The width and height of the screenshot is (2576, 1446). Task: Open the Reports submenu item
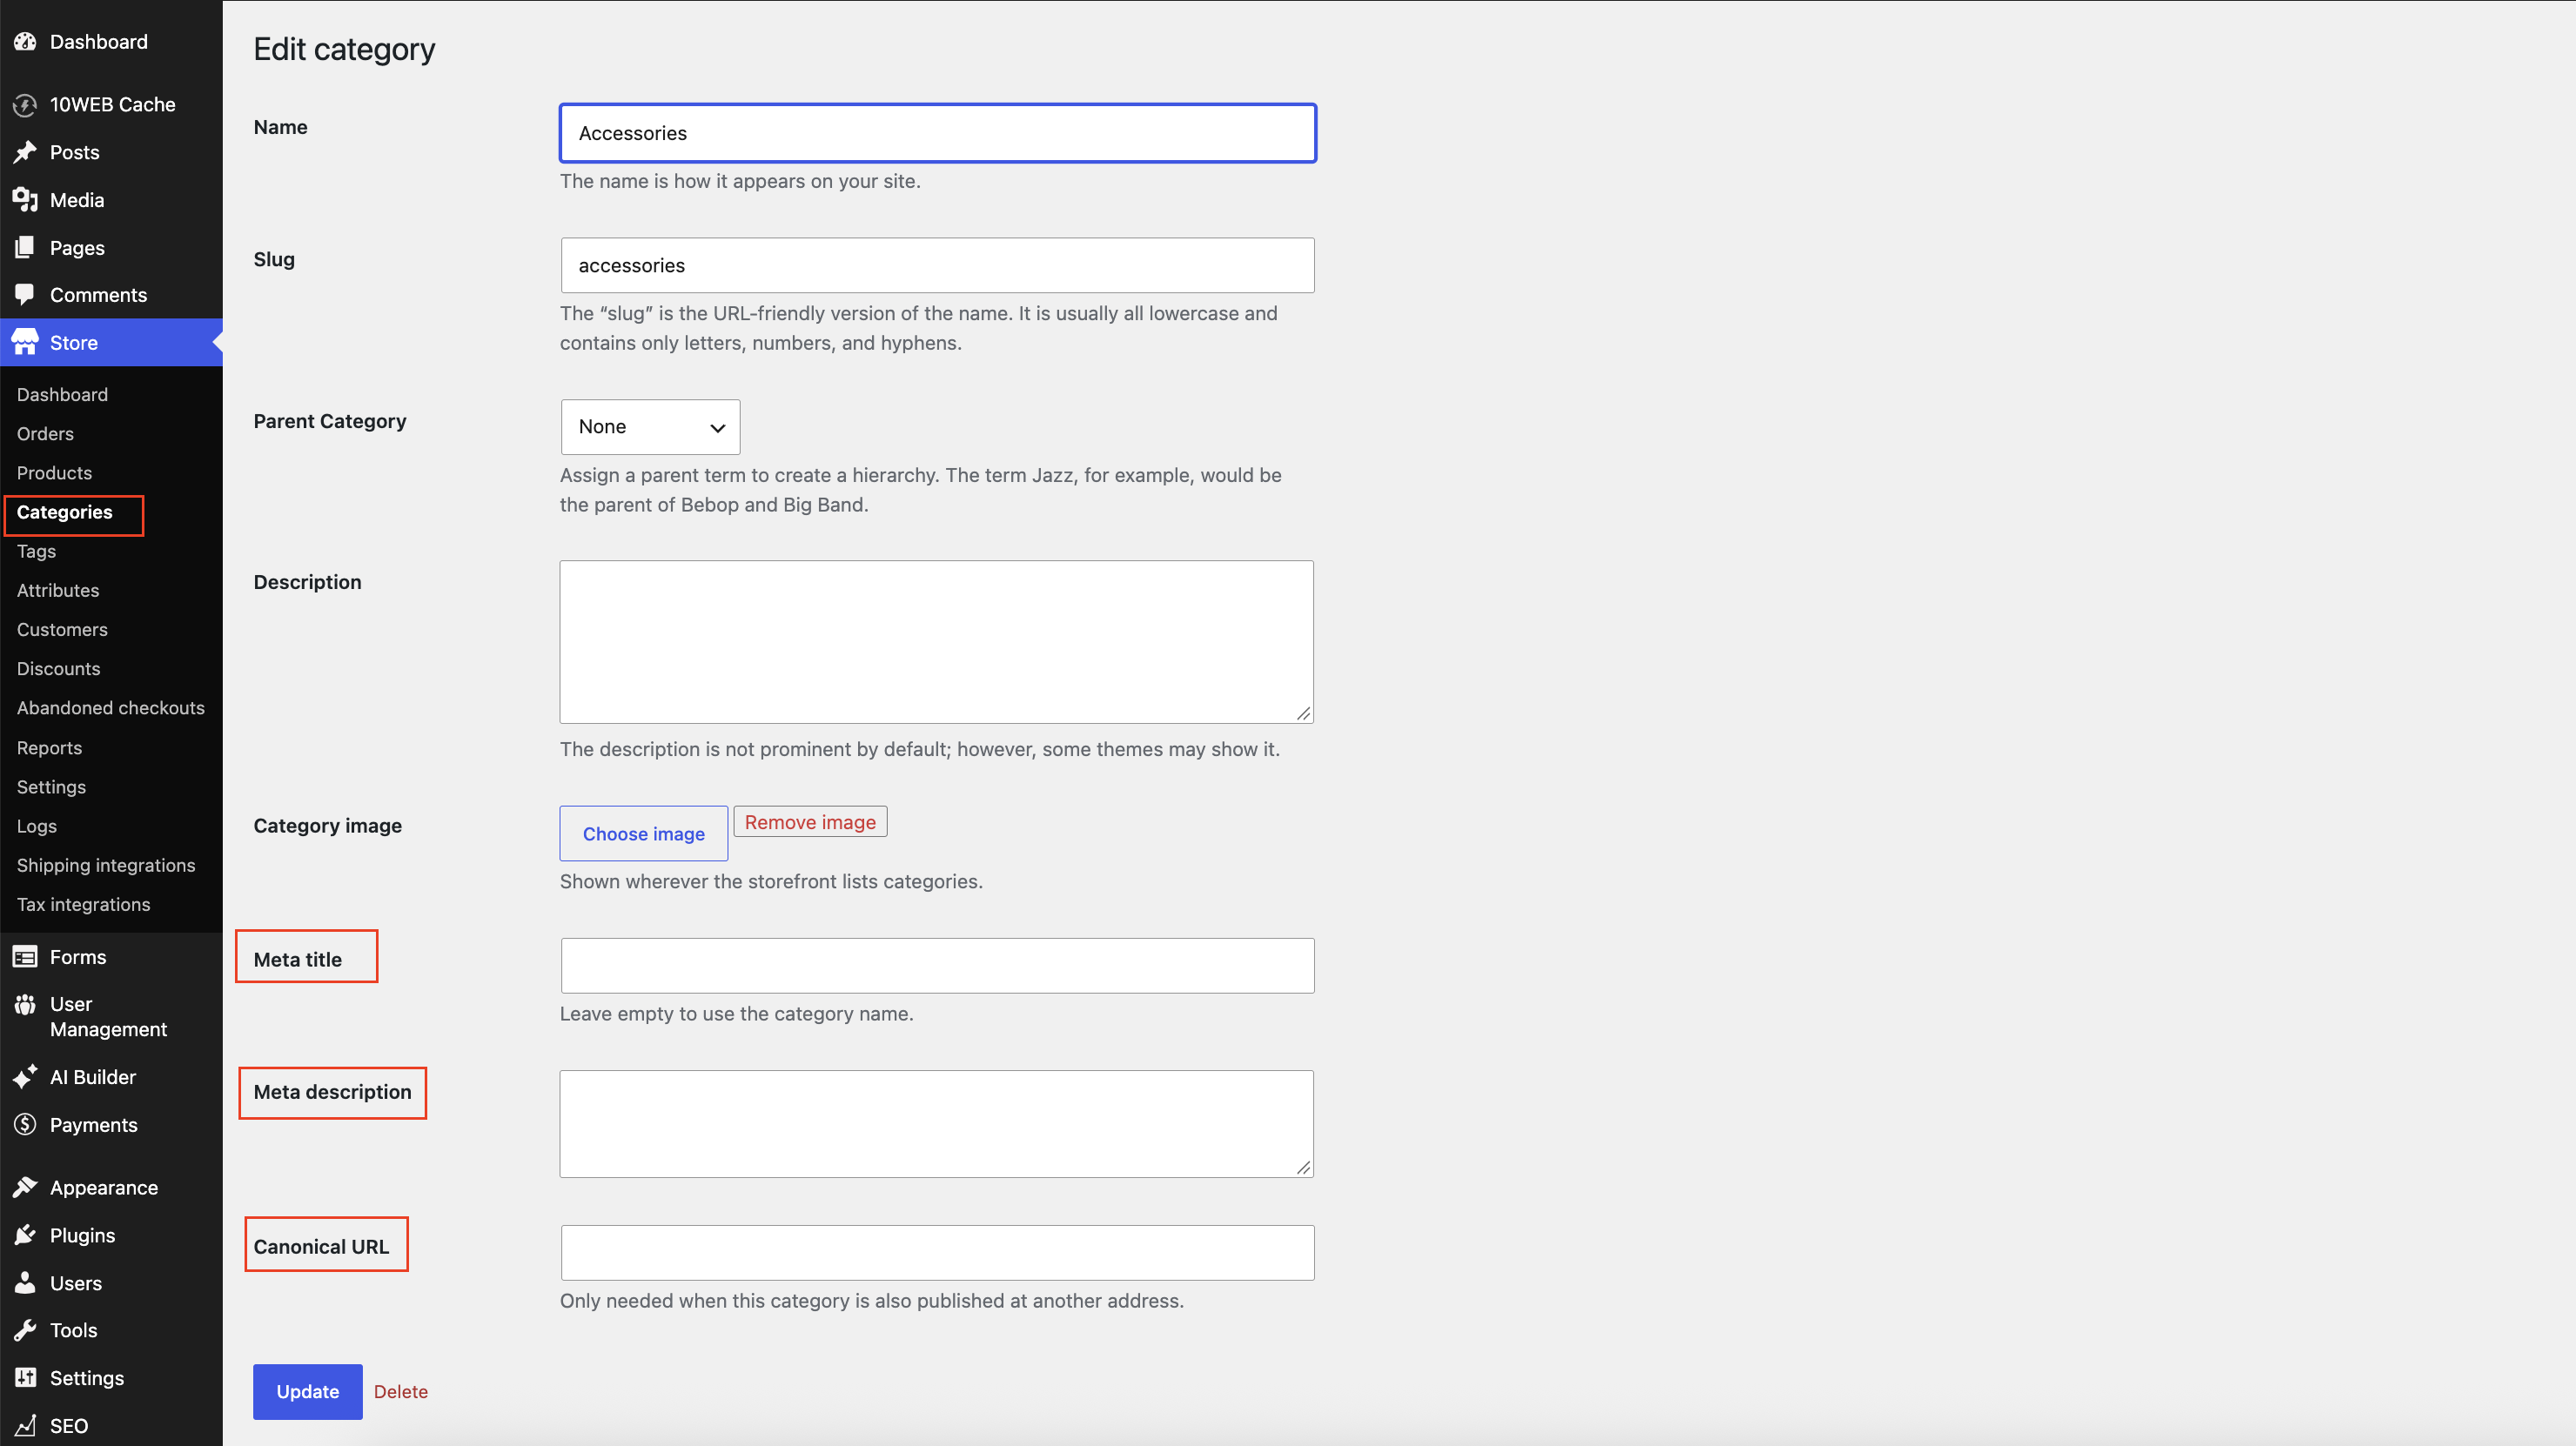click(x=49, y=748)
